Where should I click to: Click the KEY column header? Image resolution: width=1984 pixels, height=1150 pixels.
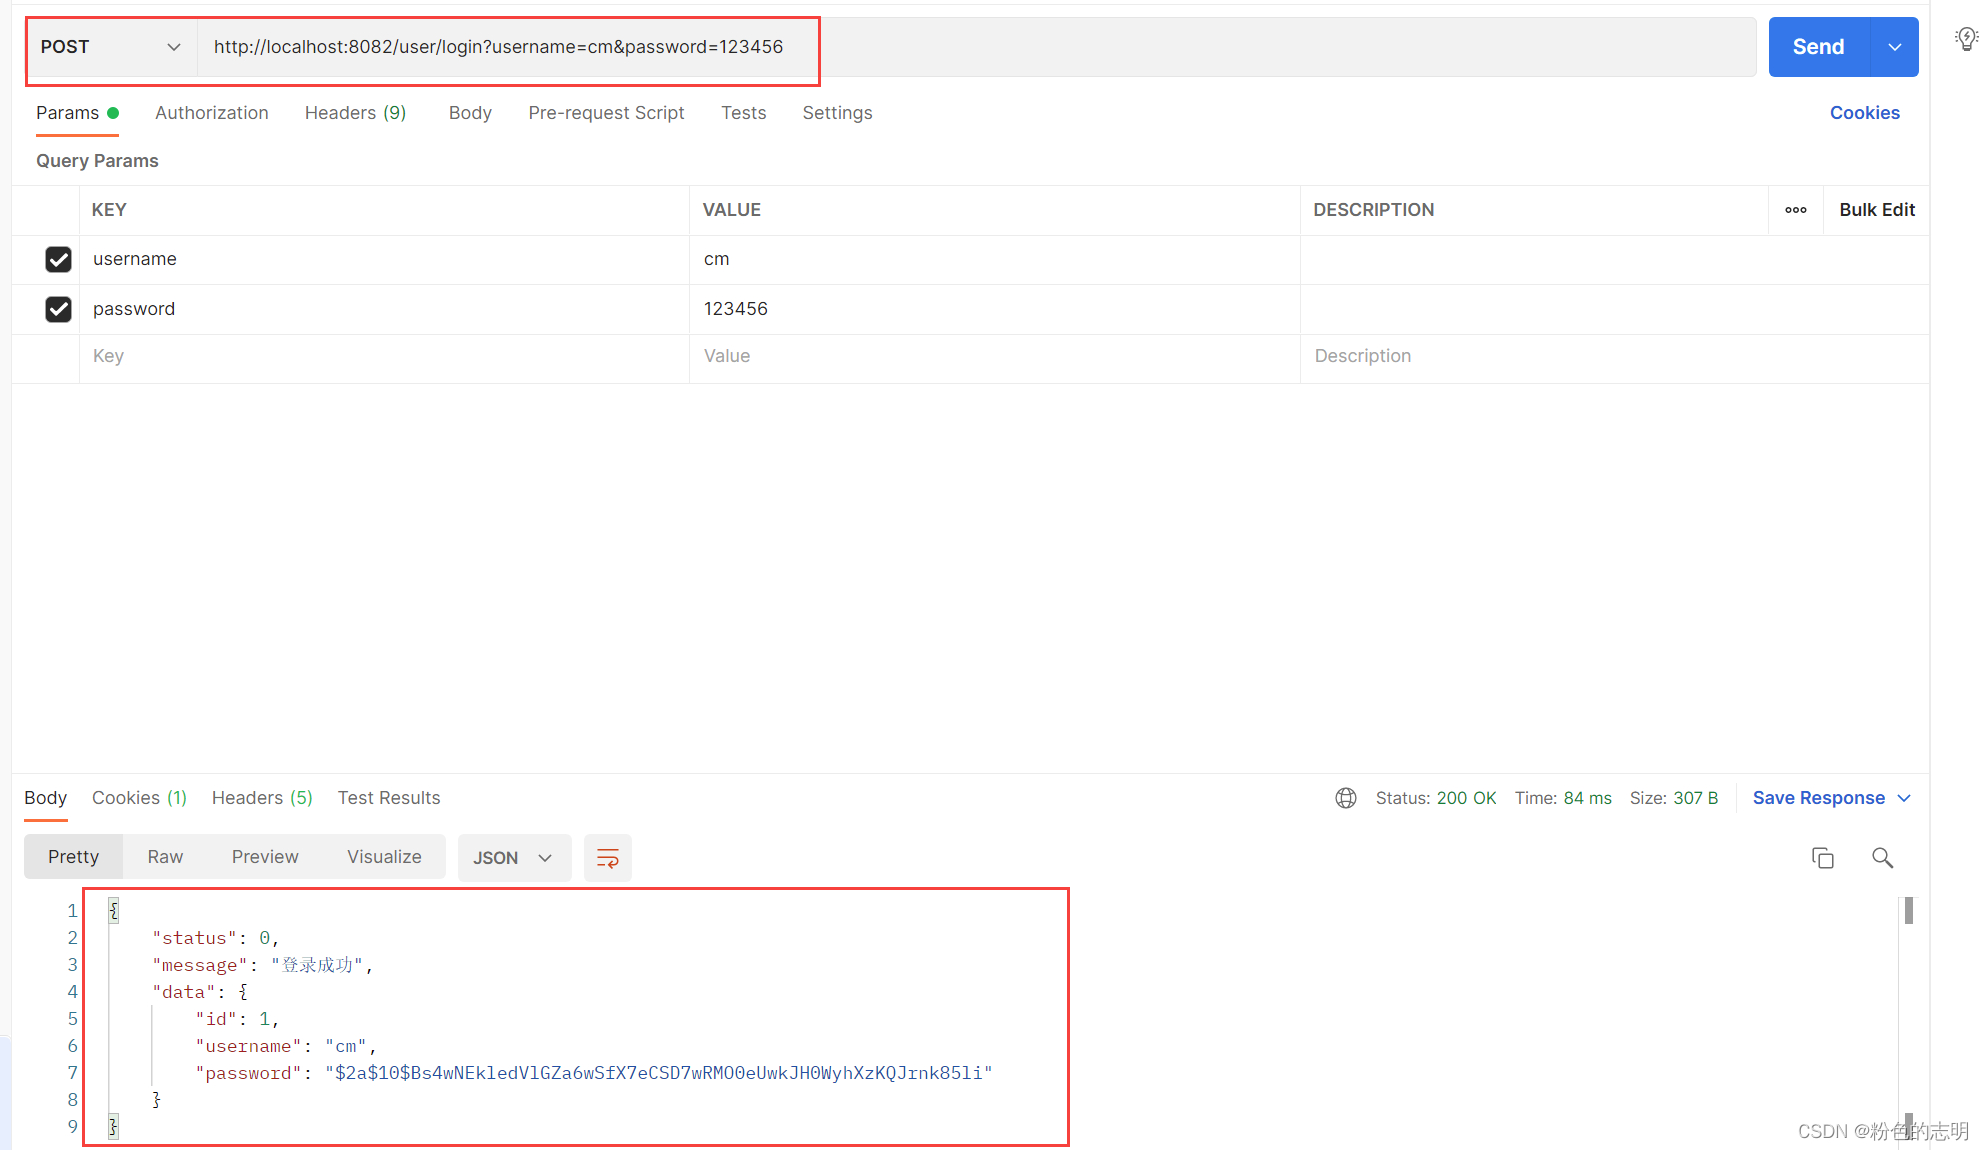pos(109,210)
